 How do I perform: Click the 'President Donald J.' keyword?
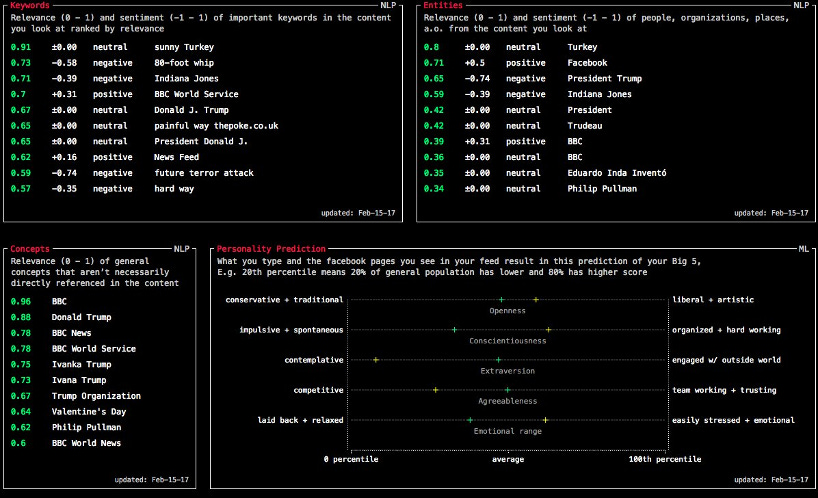[x=201, y=141]
